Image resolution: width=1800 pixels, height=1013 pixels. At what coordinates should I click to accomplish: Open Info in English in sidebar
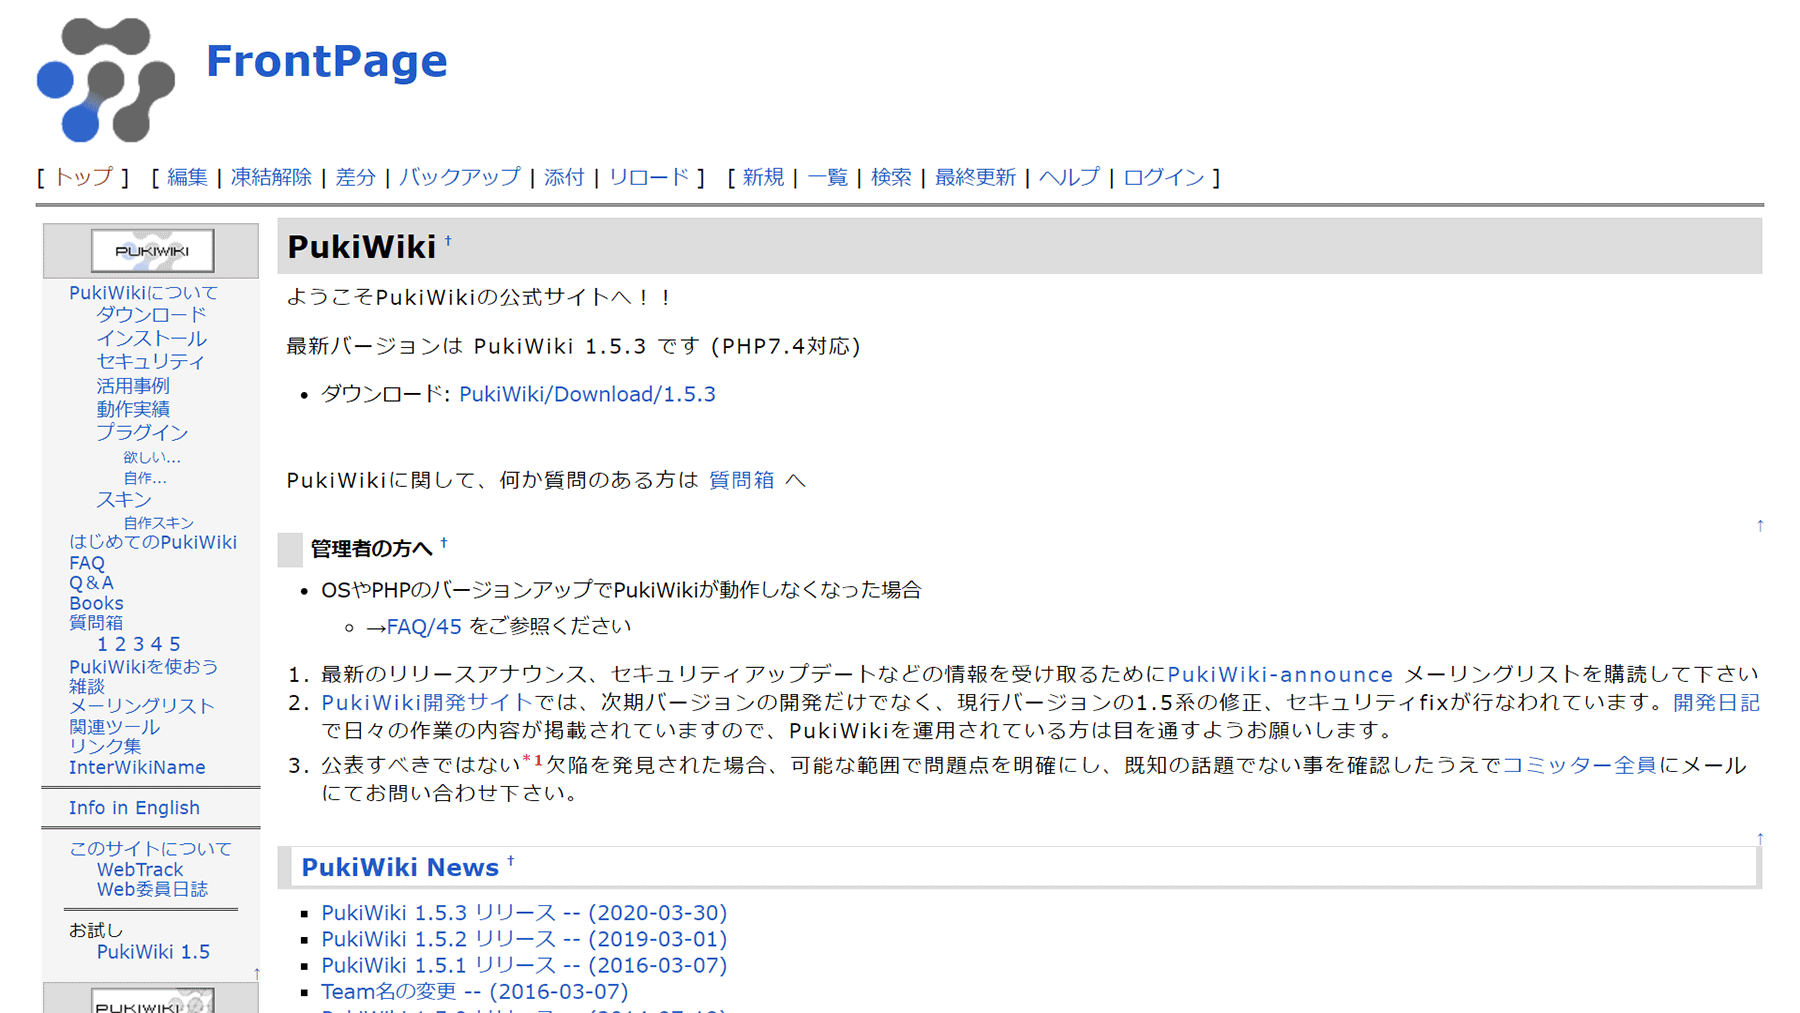click(134, 808)
